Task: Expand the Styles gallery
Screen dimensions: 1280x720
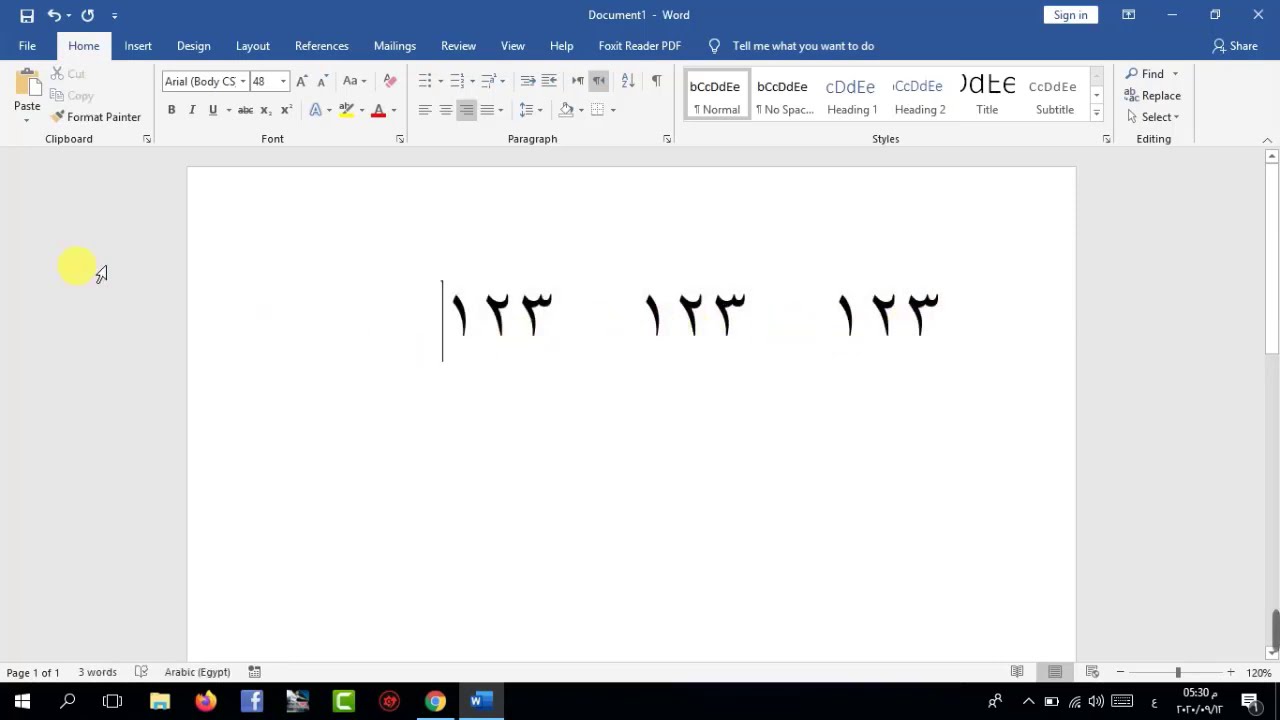Action: [1097, 114]
